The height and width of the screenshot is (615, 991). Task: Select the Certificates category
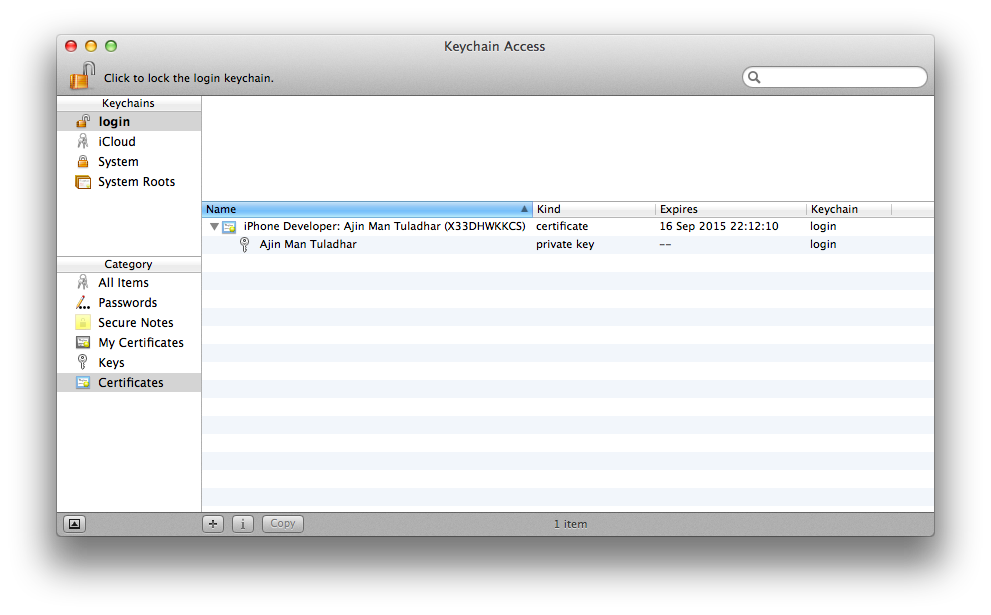pyautogui.click(x=129, y=382)
